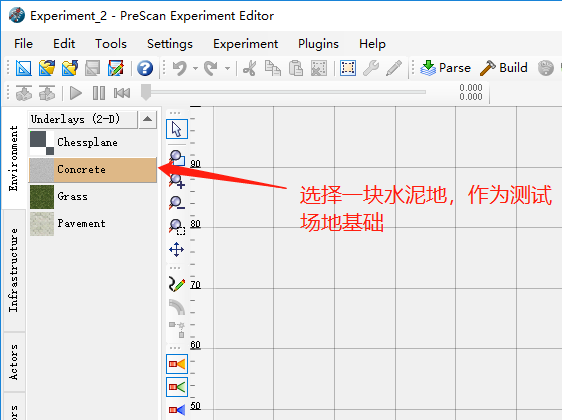The image size is (562, 420).
Task: Click the Pause simulation button
Action: coord(99,93)
